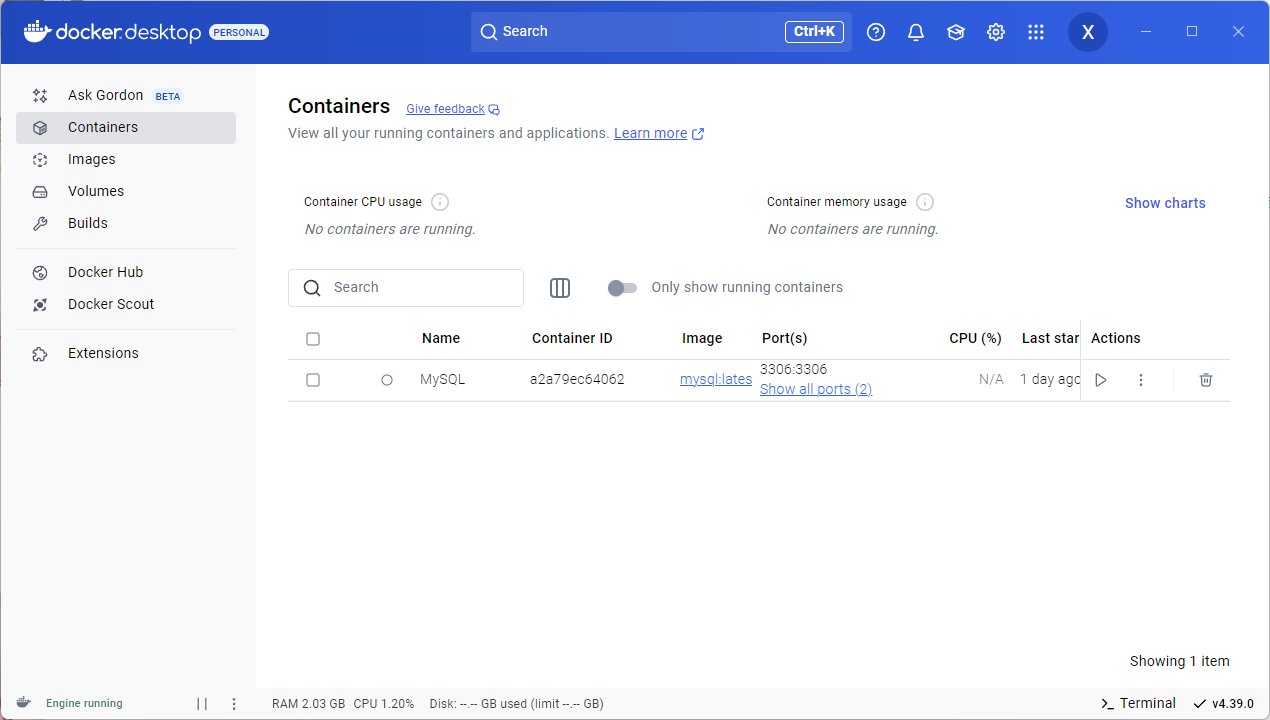1270x720 pixels.
Task: Click the Docker whale engine status icon
Action: pyautogui.click(x=22, y=703)
